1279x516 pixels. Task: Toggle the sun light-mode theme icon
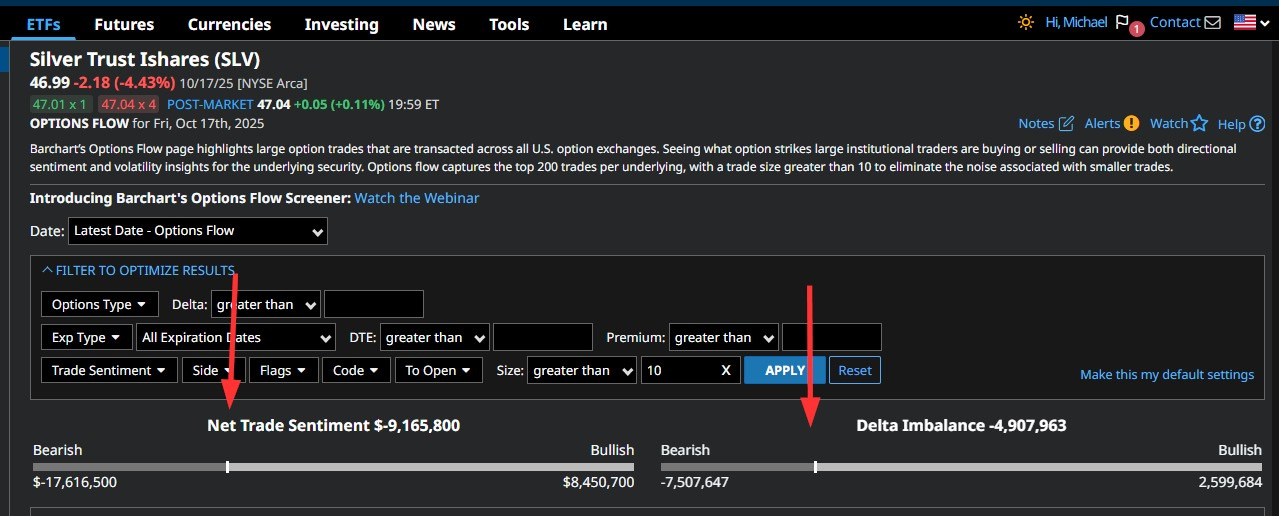pyautogui.click(x=1025, y=22)
